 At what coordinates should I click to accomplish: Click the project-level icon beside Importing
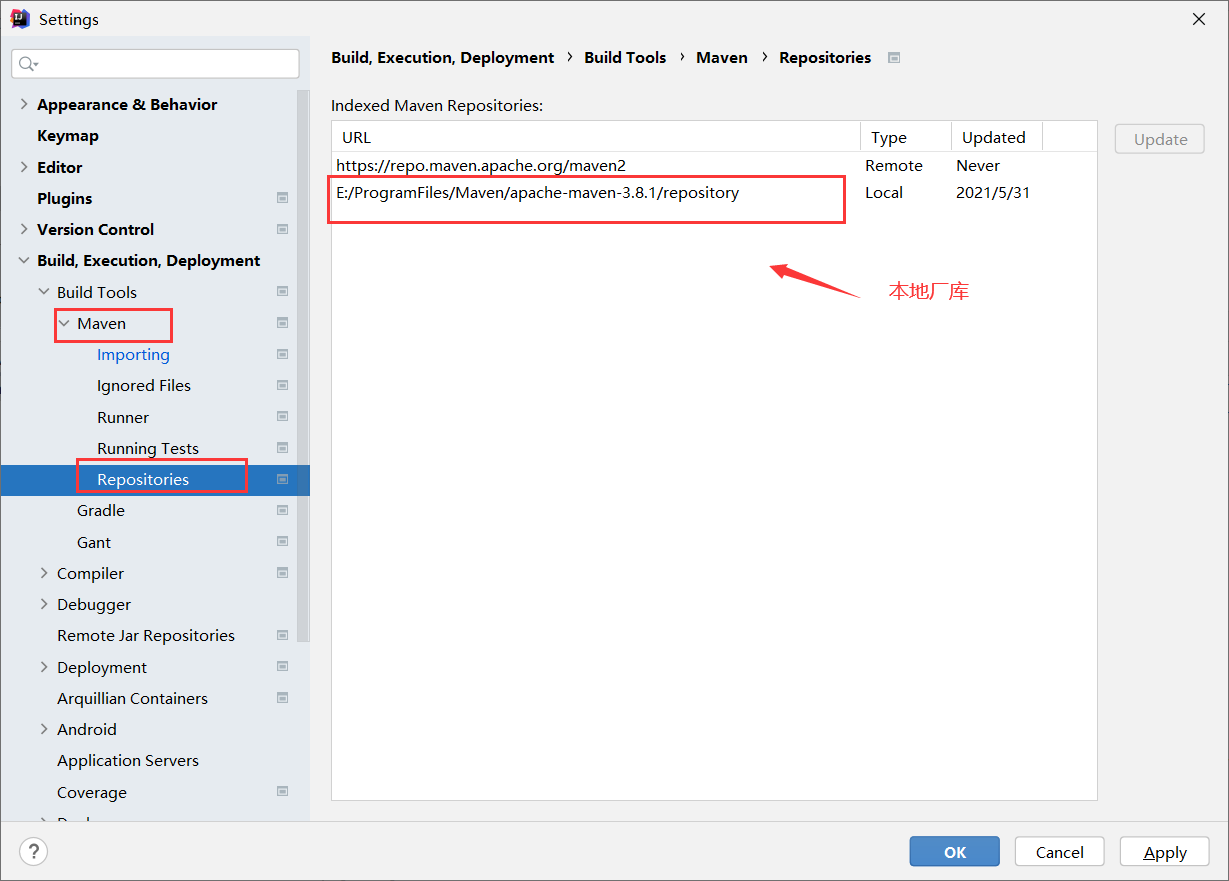coord(282,354)
